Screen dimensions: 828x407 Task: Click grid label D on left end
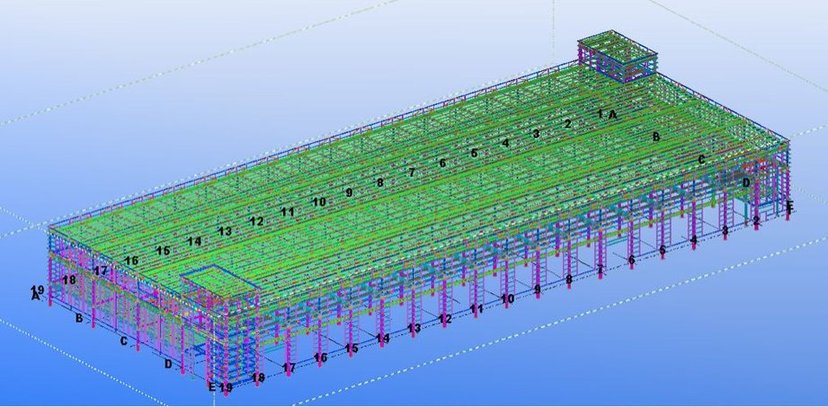click(168, 364)
